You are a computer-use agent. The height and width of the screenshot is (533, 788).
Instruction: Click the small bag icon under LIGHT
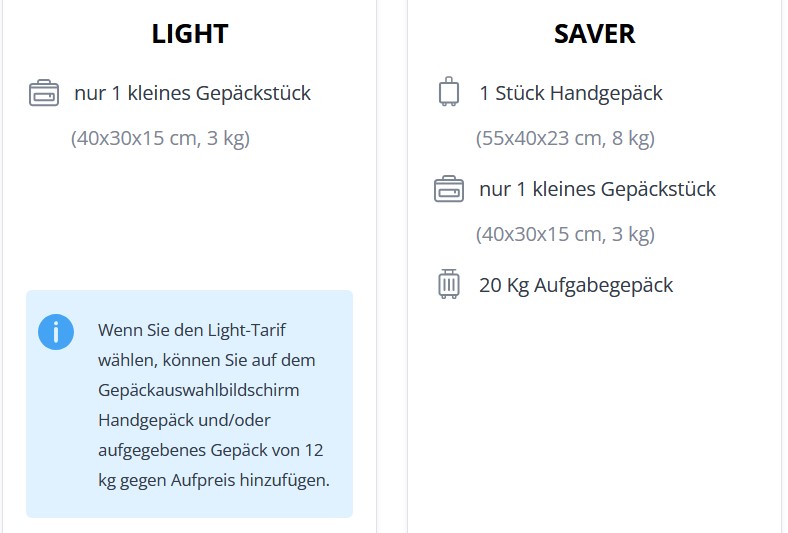point(45,94)
